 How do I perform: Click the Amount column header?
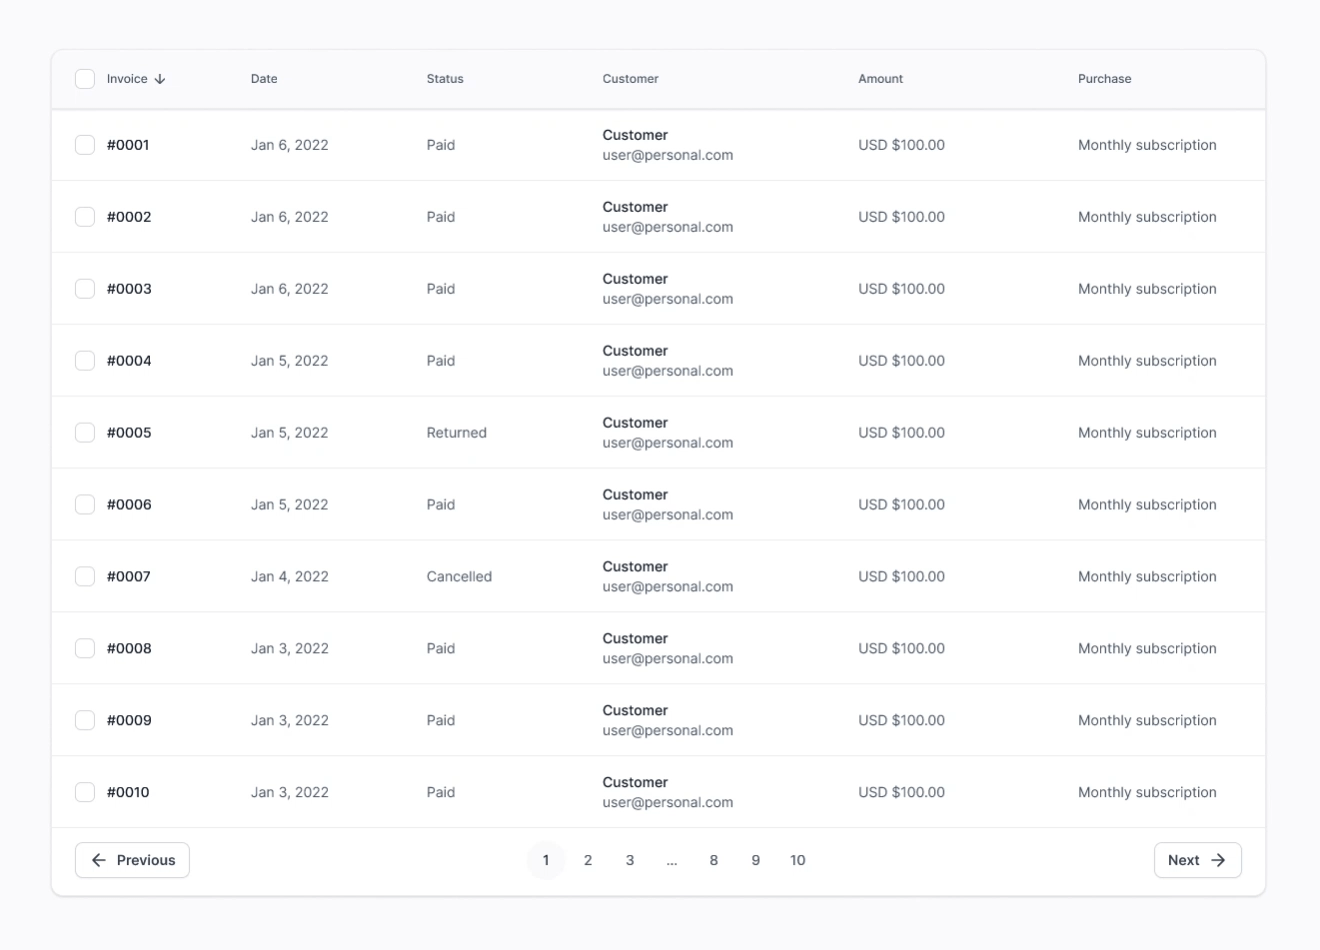[880, 79]
